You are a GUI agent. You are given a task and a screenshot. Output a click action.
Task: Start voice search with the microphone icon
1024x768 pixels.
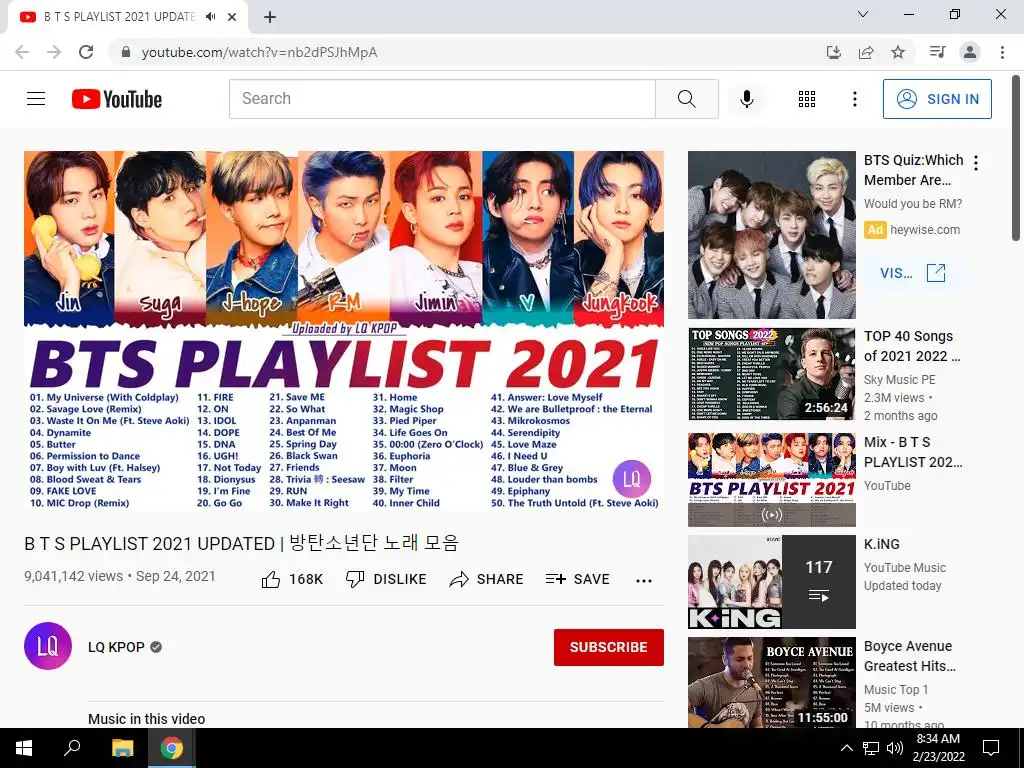(x=746, y=99)
